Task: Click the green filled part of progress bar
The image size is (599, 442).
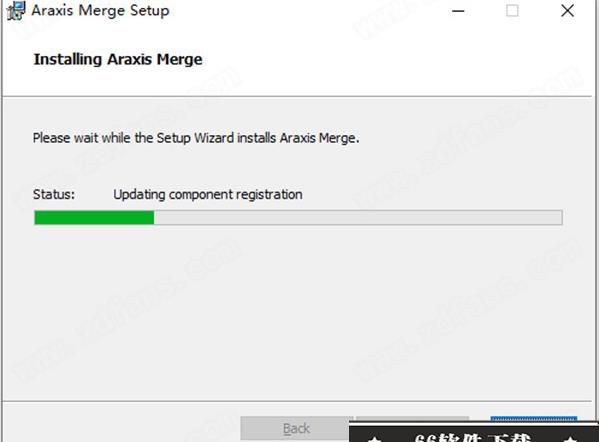Action: (94, 217)
